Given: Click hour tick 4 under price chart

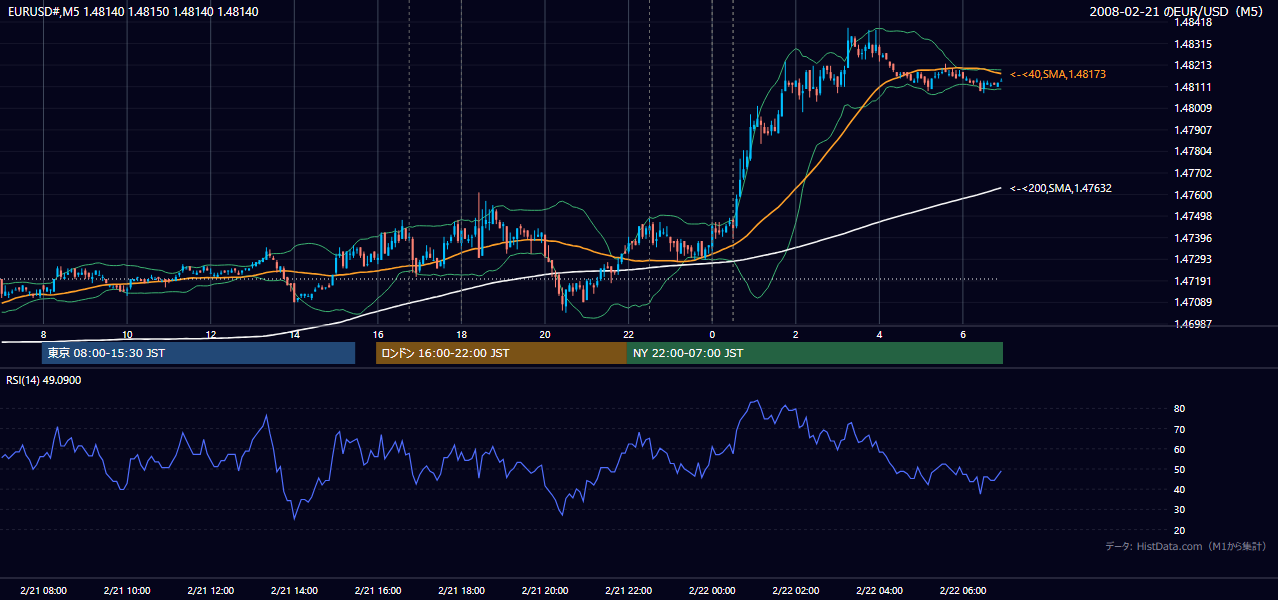Looking at the screenshot, I should pyautogui.click(x=879, y=334).
